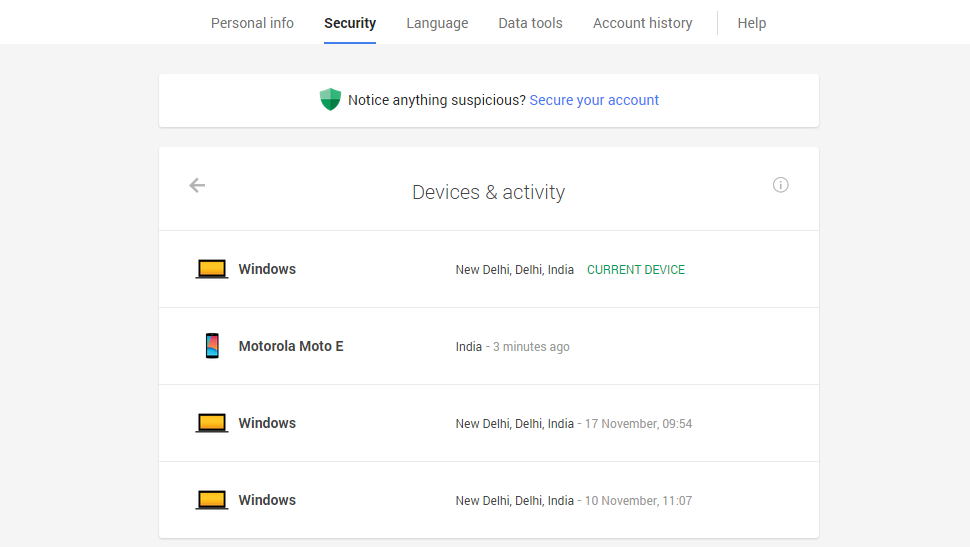The image size is (970, 547).
Task: Switch to the Language tab
Action: coord(437,23)
